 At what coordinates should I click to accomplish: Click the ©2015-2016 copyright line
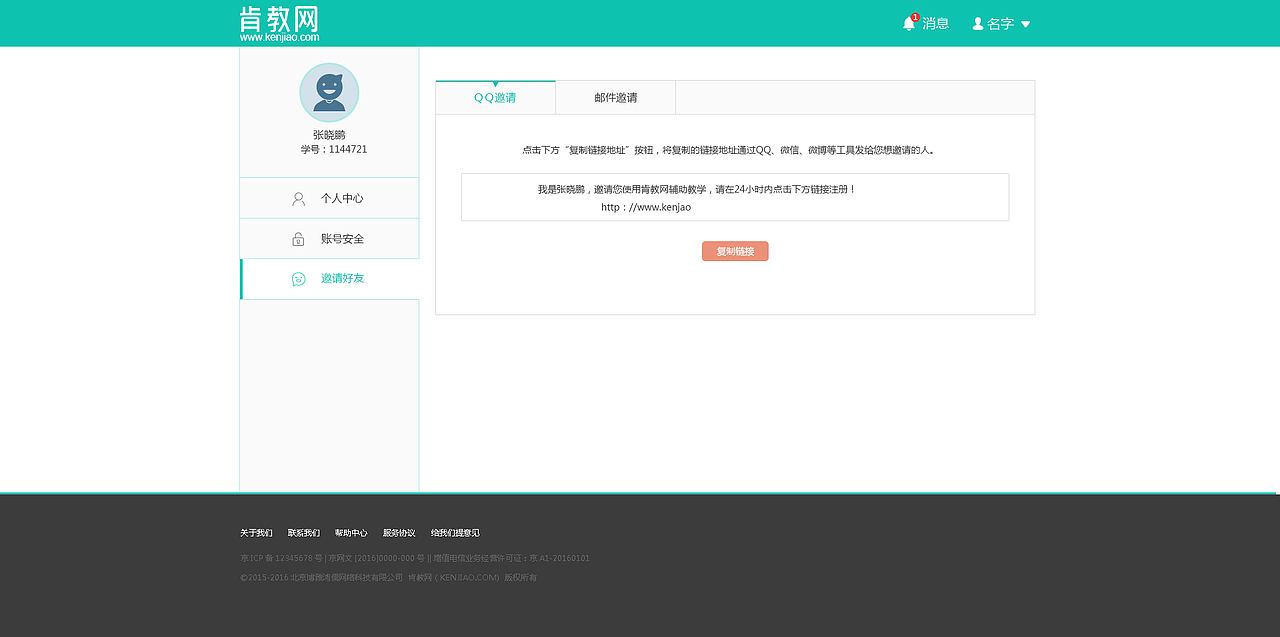pos(389,577)
